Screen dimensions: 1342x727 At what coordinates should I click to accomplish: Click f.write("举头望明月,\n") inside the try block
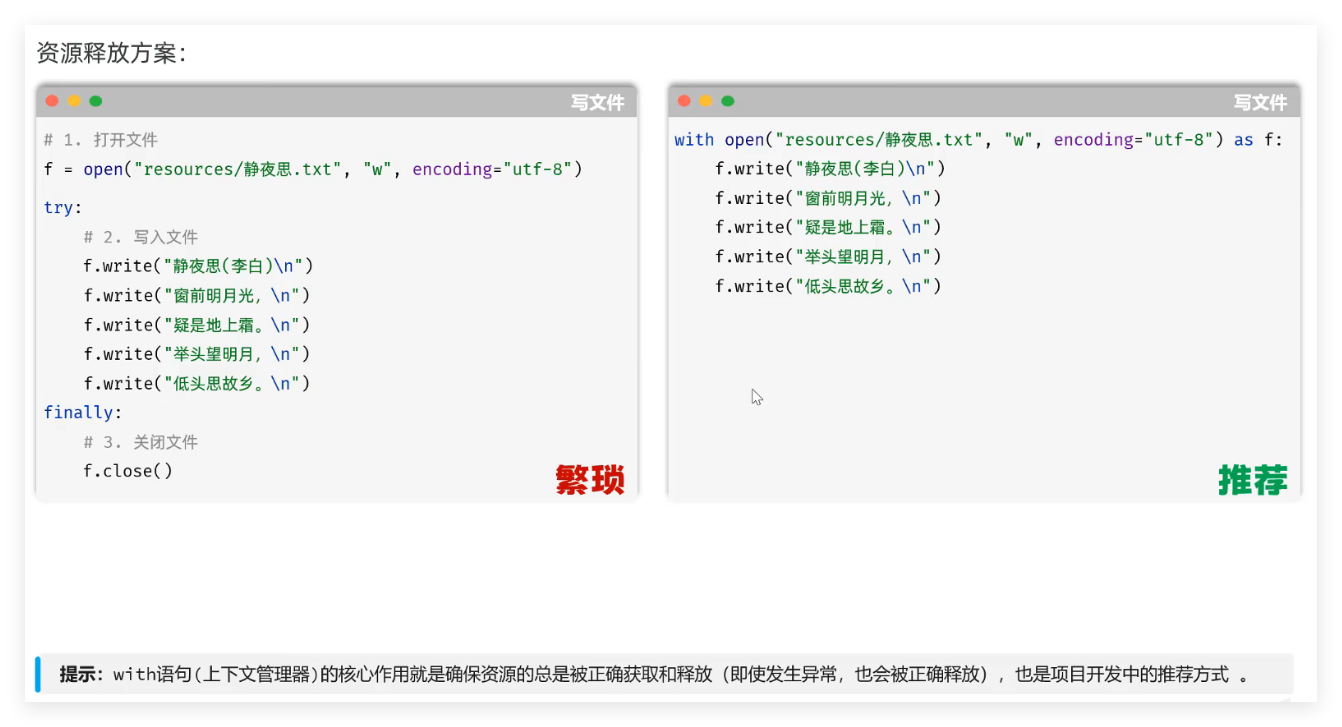(197, 354)
